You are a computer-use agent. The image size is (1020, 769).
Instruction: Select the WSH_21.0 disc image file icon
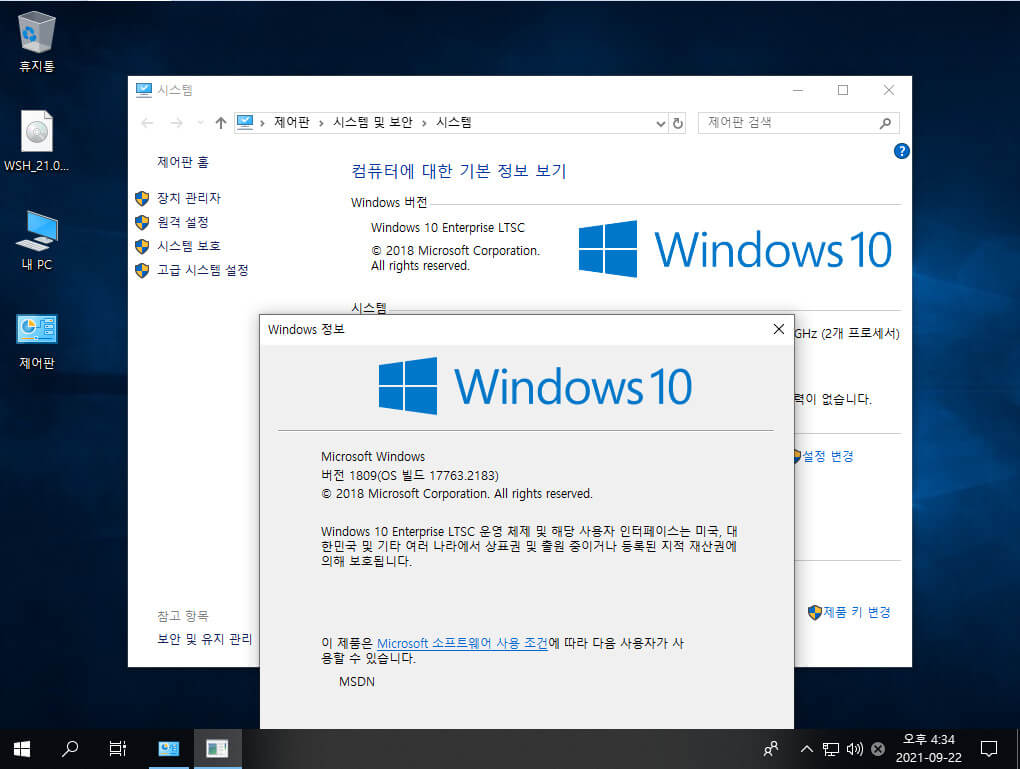(36, 141)
